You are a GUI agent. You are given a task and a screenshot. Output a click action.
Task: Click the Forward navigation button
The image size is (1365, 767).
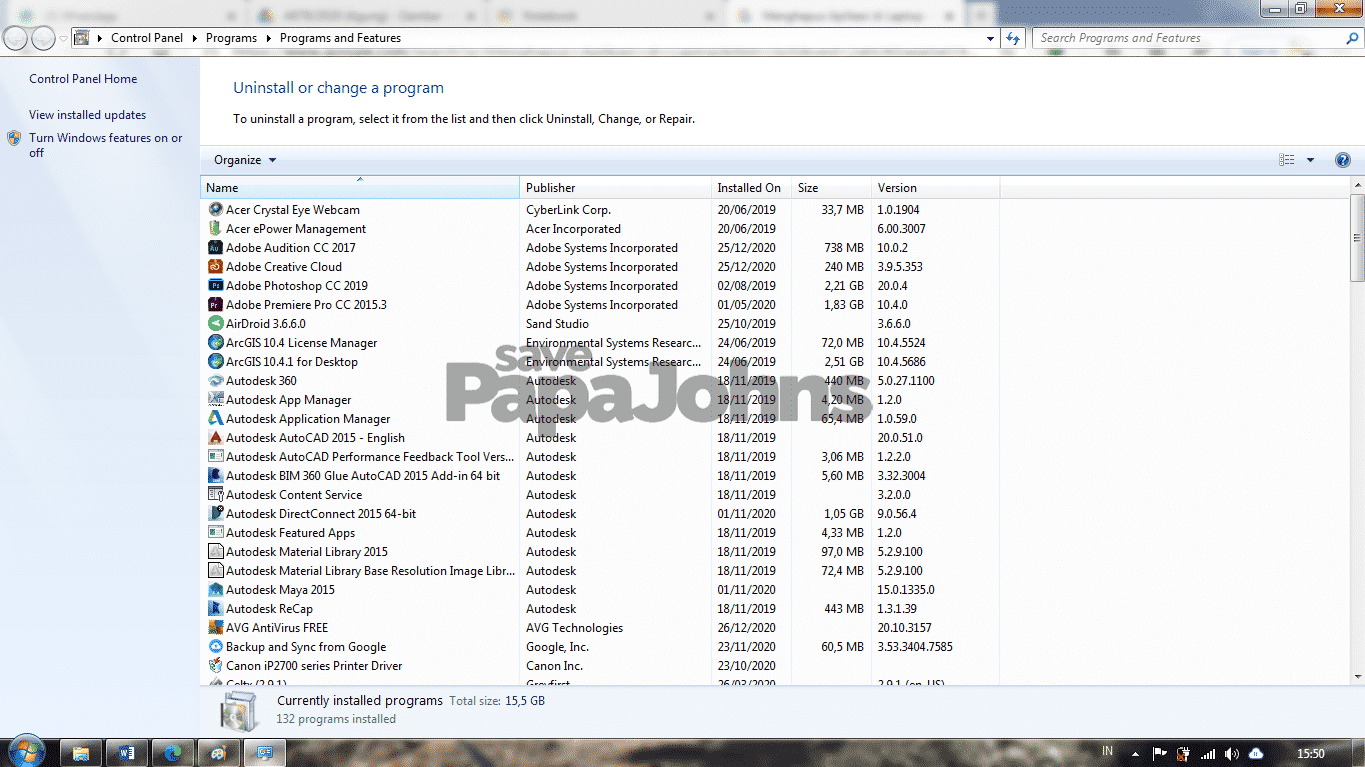[x=43, y=38]
